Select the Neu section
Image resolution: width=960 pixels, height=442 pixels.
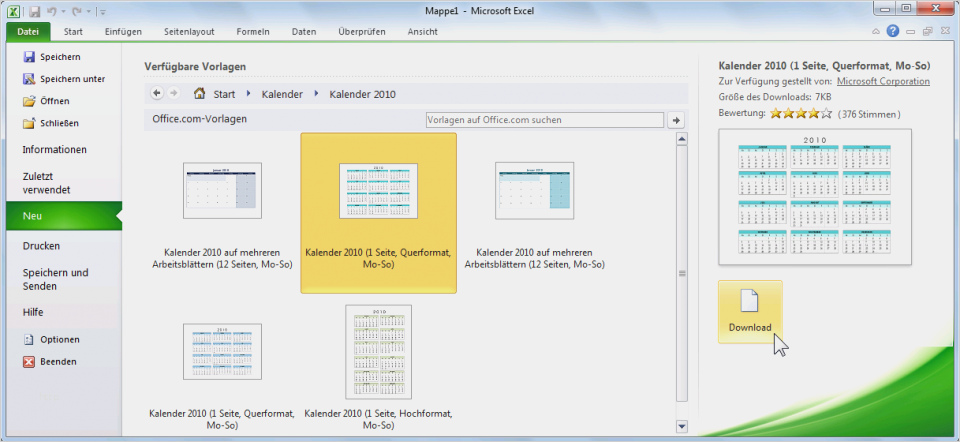click(x=64, y=216)
